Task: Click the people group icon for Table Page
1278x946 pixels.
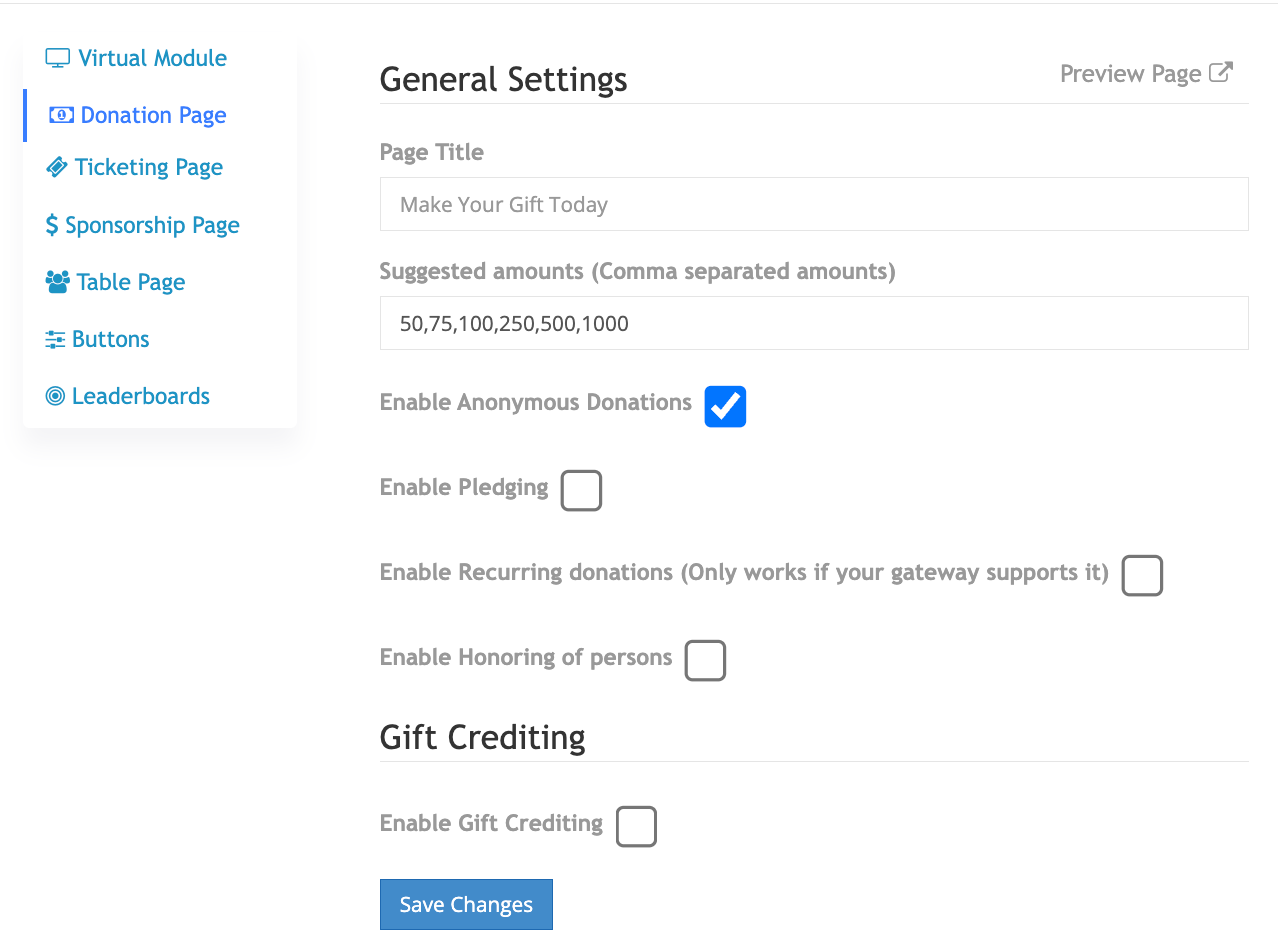Action: coord(57,282)
